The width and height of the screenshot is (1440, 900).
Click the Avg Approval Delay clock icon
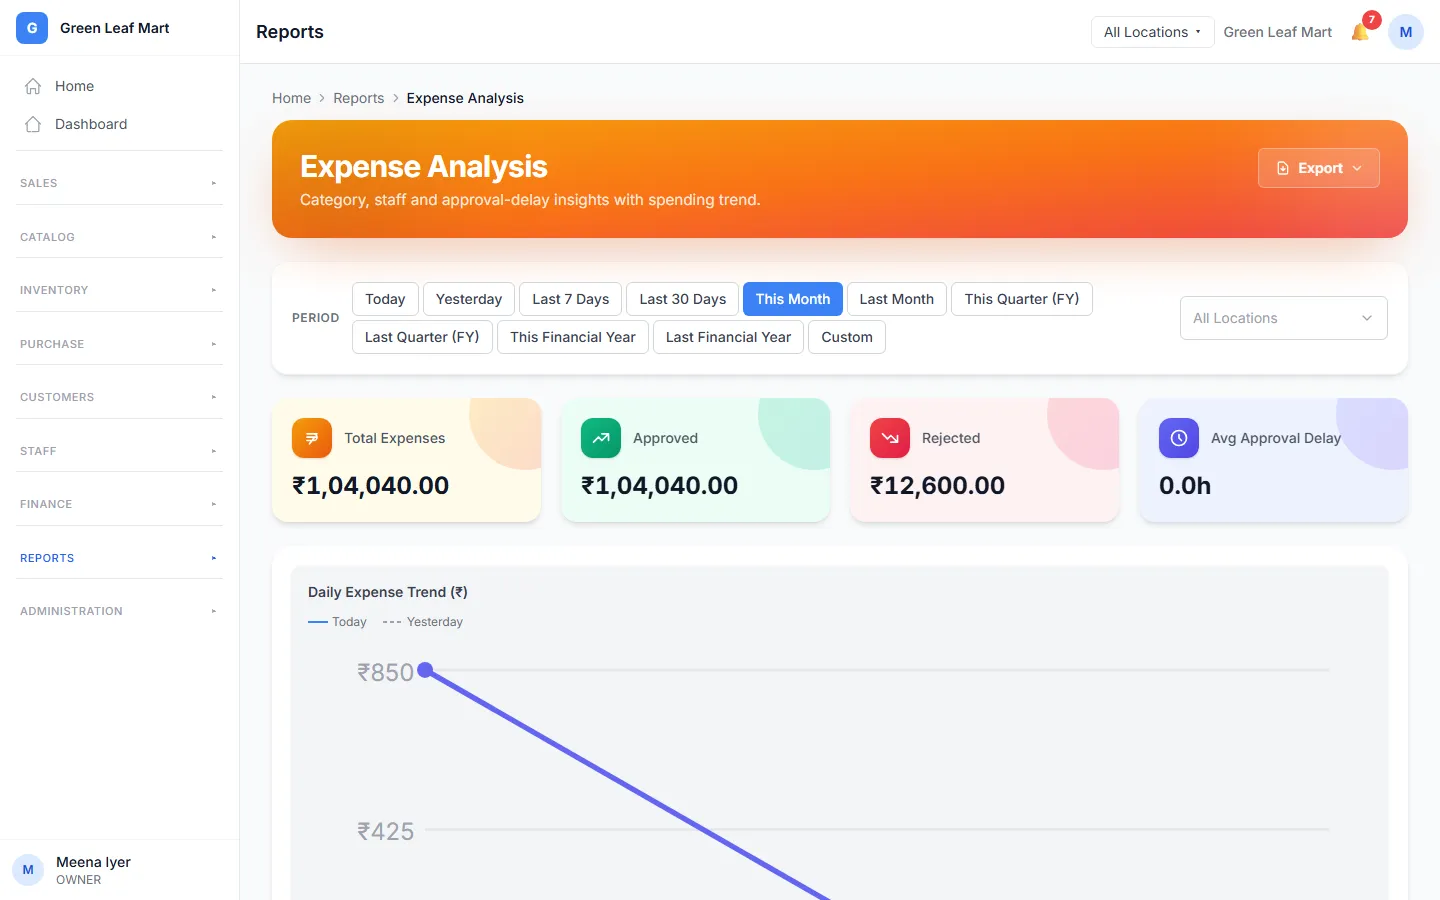tap(1179, 438)
